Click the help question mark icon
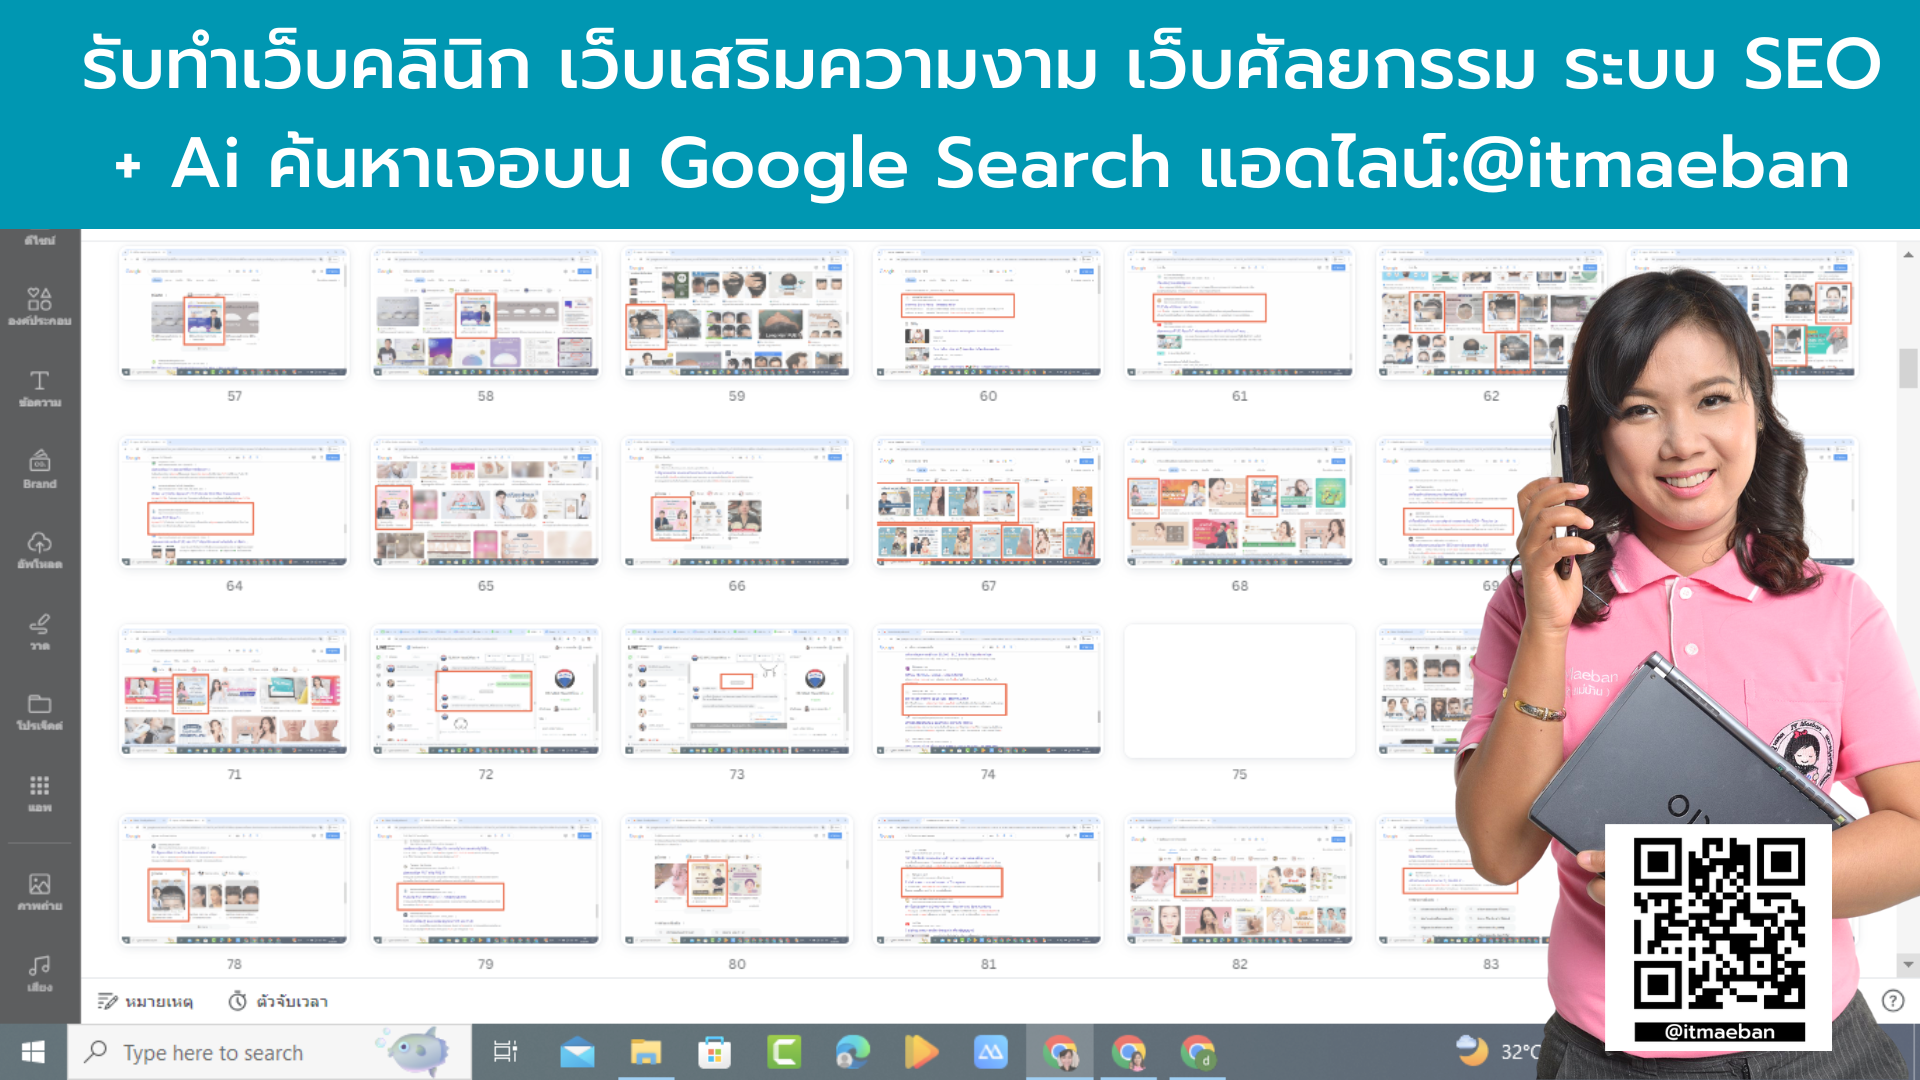Viewport: 1920px width, 1080px height. click(1891, 1001)
